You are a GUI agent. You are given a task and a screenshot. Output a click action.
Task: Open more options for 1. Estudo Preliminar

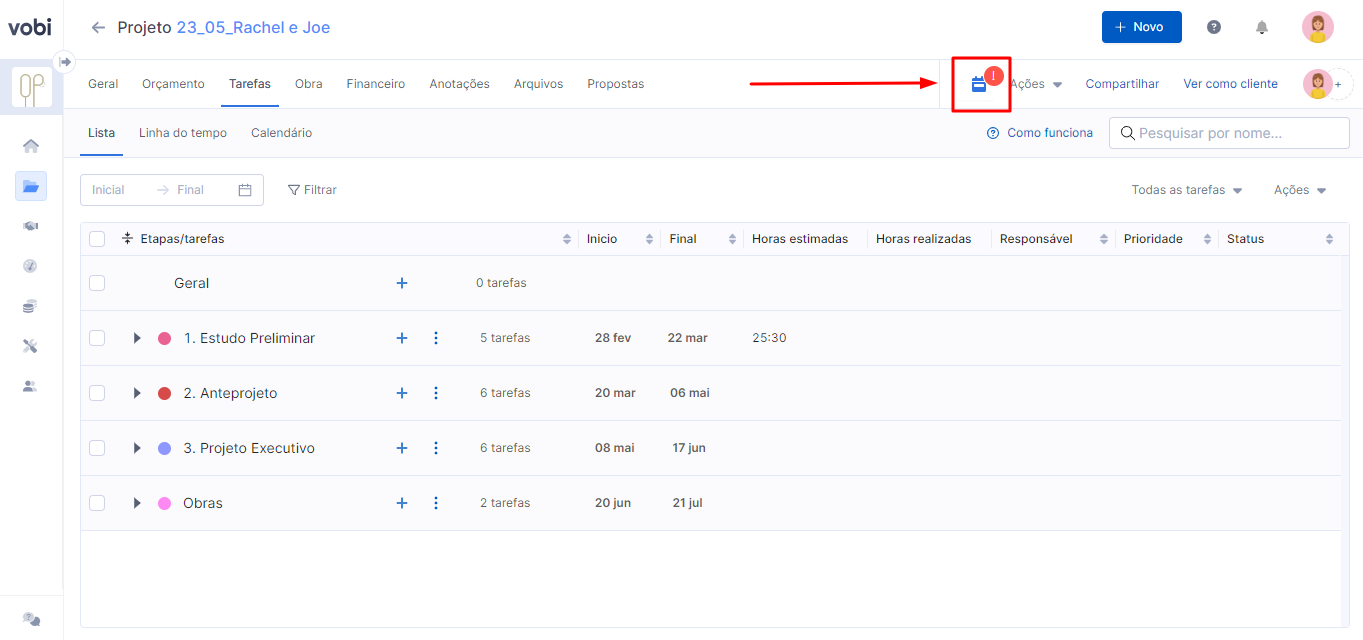pos(436,338)
